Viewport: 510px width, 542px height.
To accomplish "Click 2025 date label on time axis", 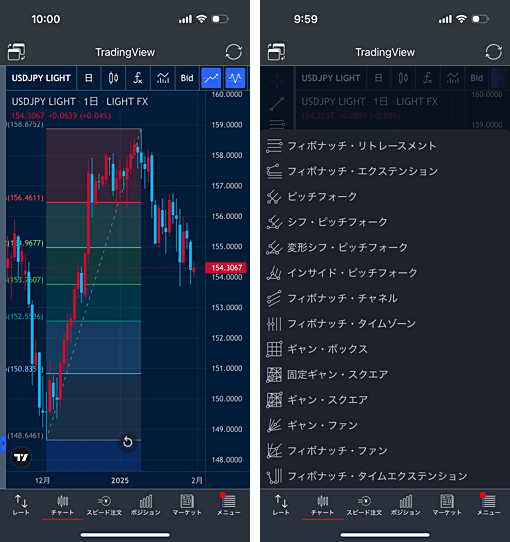I will click(x=120, y=480).
